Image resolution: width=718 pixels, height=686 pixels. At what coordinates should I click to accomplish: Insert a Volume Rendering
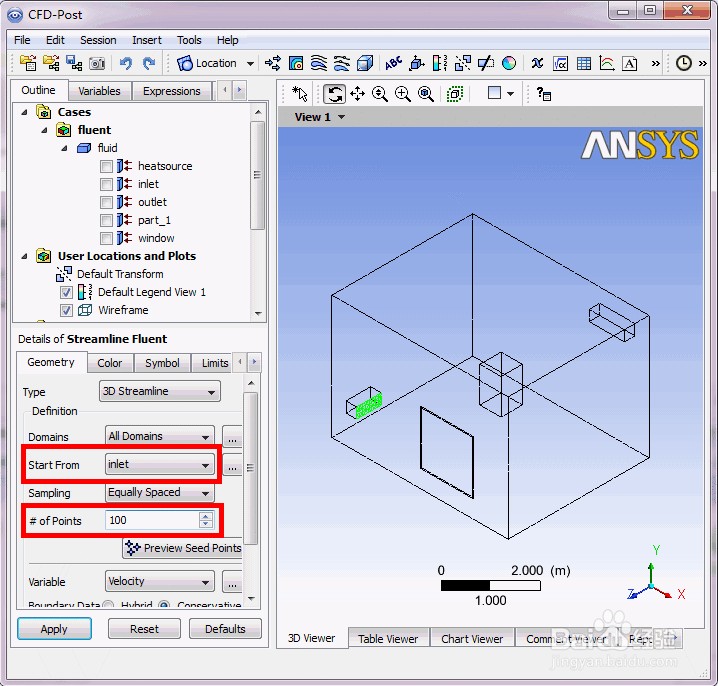[365, 63]
